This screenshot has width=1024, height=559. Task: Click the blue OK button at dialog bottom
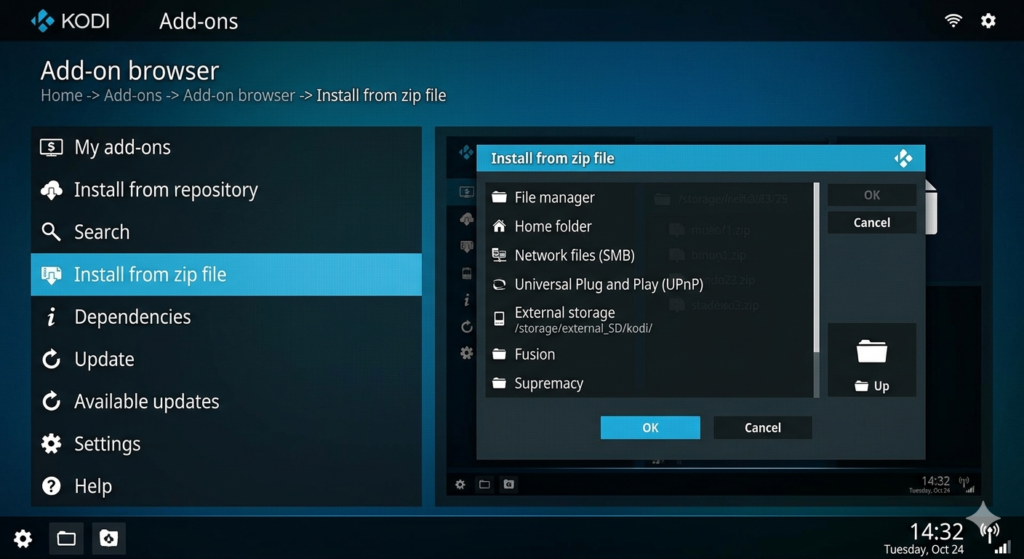(x=650, y=428)
